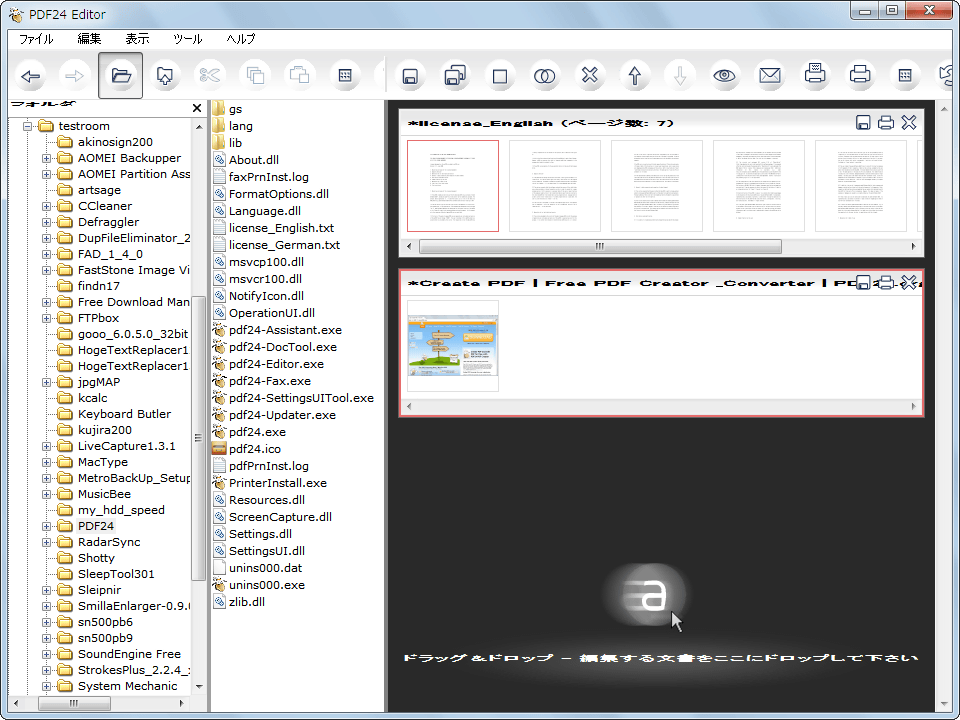
Task: Save the Create PDF document via its icon
Action: coord(863,283)
